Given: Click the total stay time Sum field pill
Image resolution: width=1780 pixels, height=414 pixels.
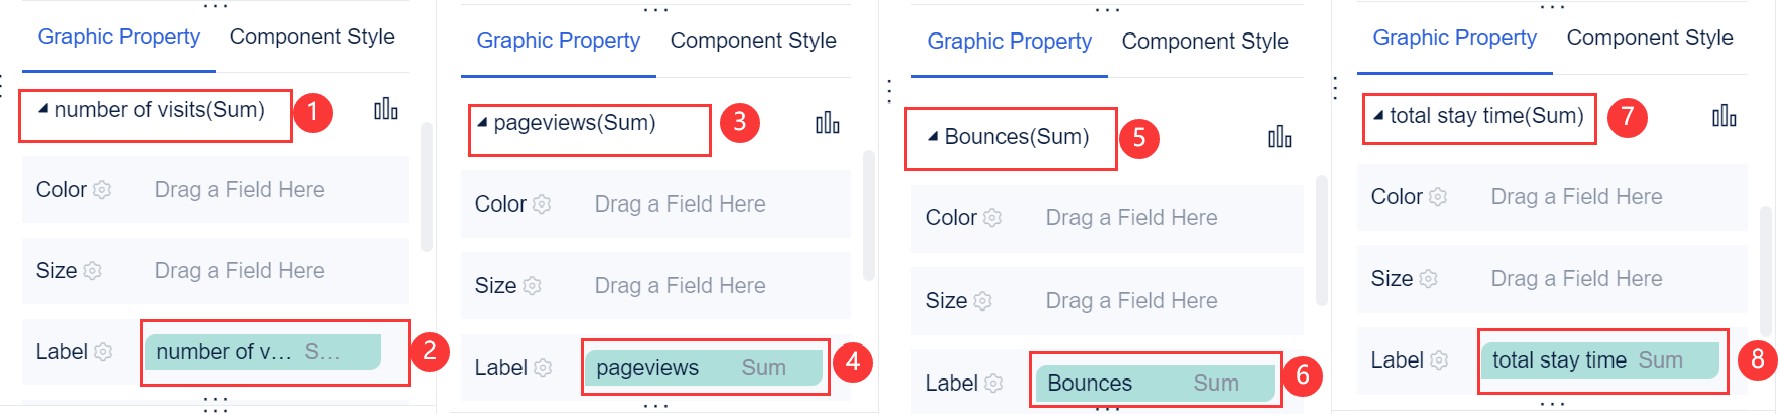Looking at the screenshot, I should pos(1597,360).
